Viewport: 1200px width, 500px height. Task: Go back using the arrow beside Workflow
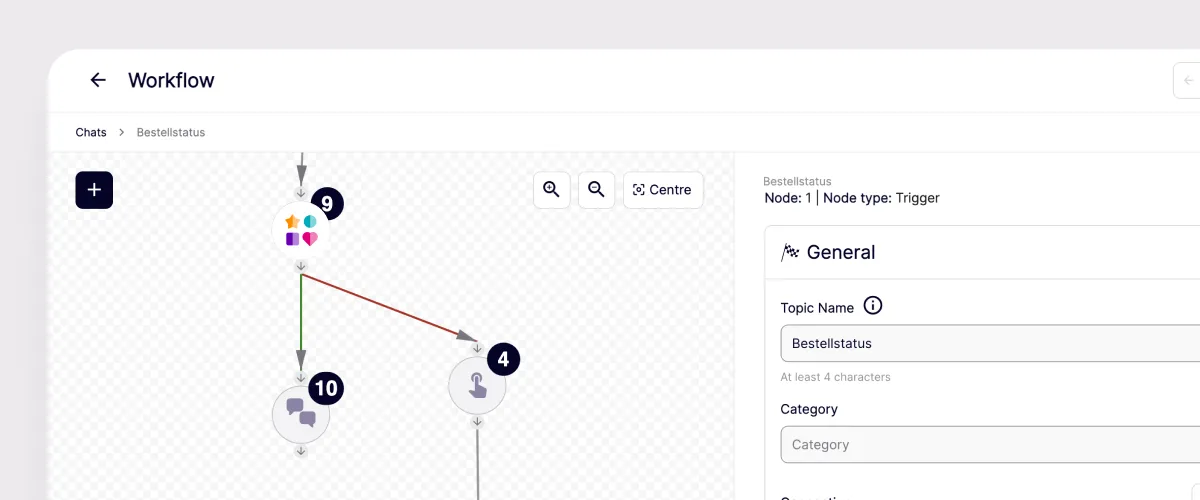tap(97, 80)
